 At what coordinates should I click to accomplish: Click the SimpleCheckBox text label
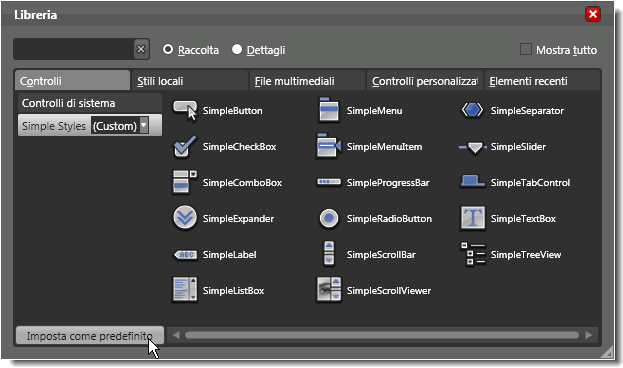pyautogui.click(x=239, y=147)
